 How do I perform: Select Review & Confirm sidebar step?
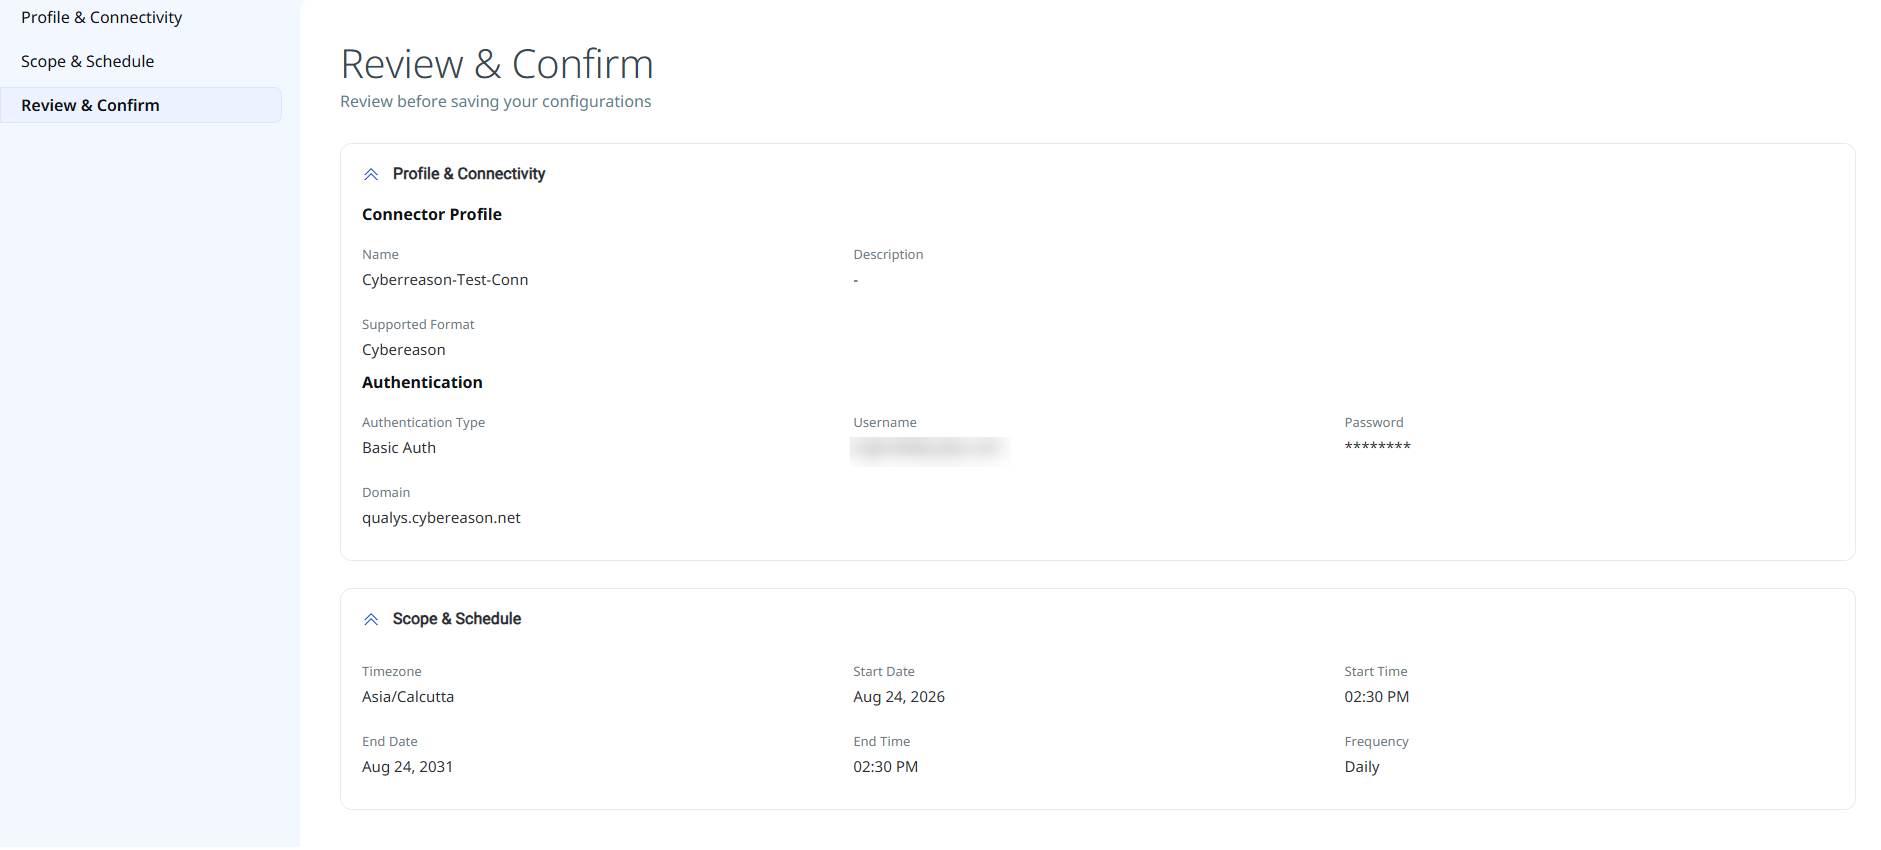[141, 105]
